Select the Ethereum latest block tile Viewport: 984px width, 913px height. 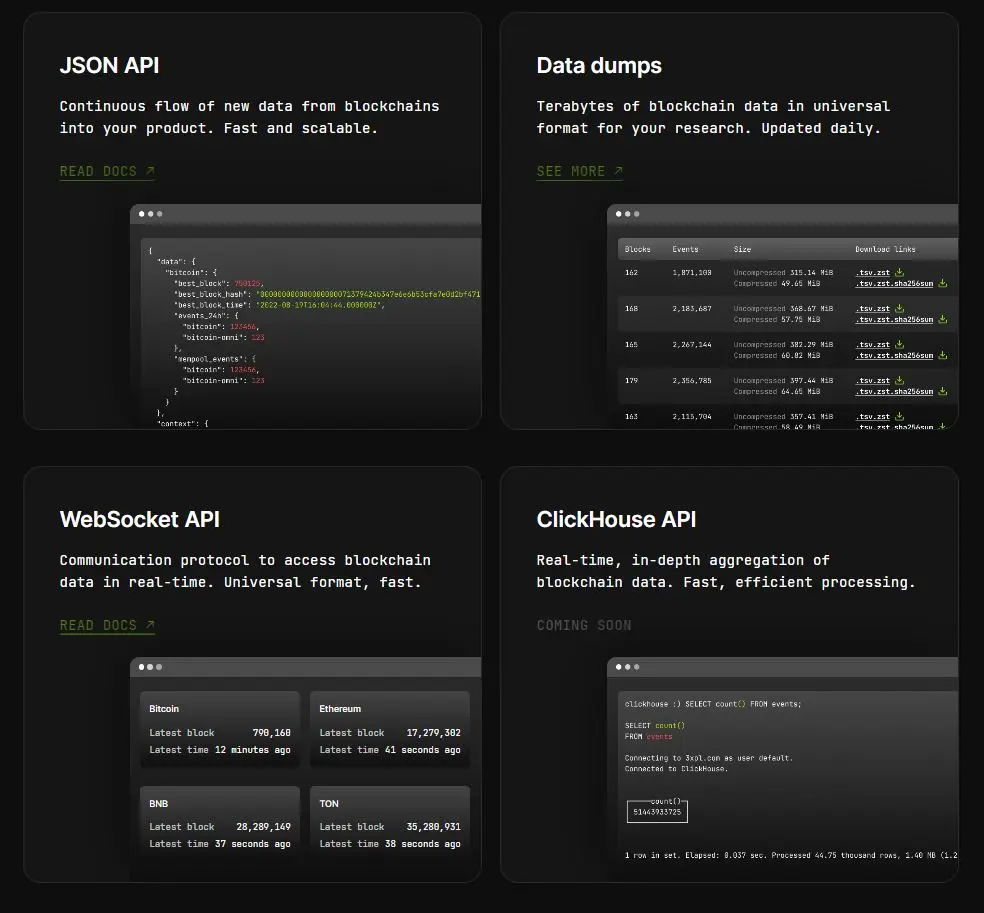(x=389, y=730)
